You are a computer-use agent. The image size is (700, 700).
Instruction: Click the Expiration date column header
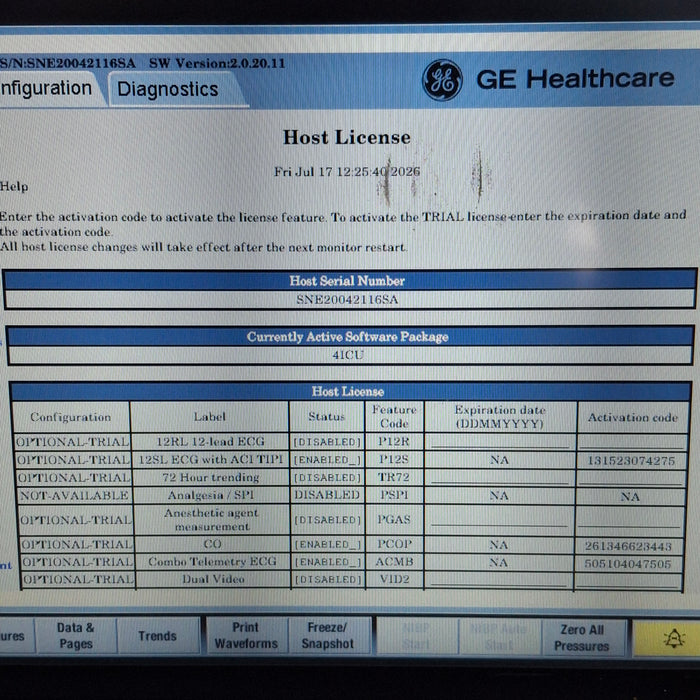500,417
